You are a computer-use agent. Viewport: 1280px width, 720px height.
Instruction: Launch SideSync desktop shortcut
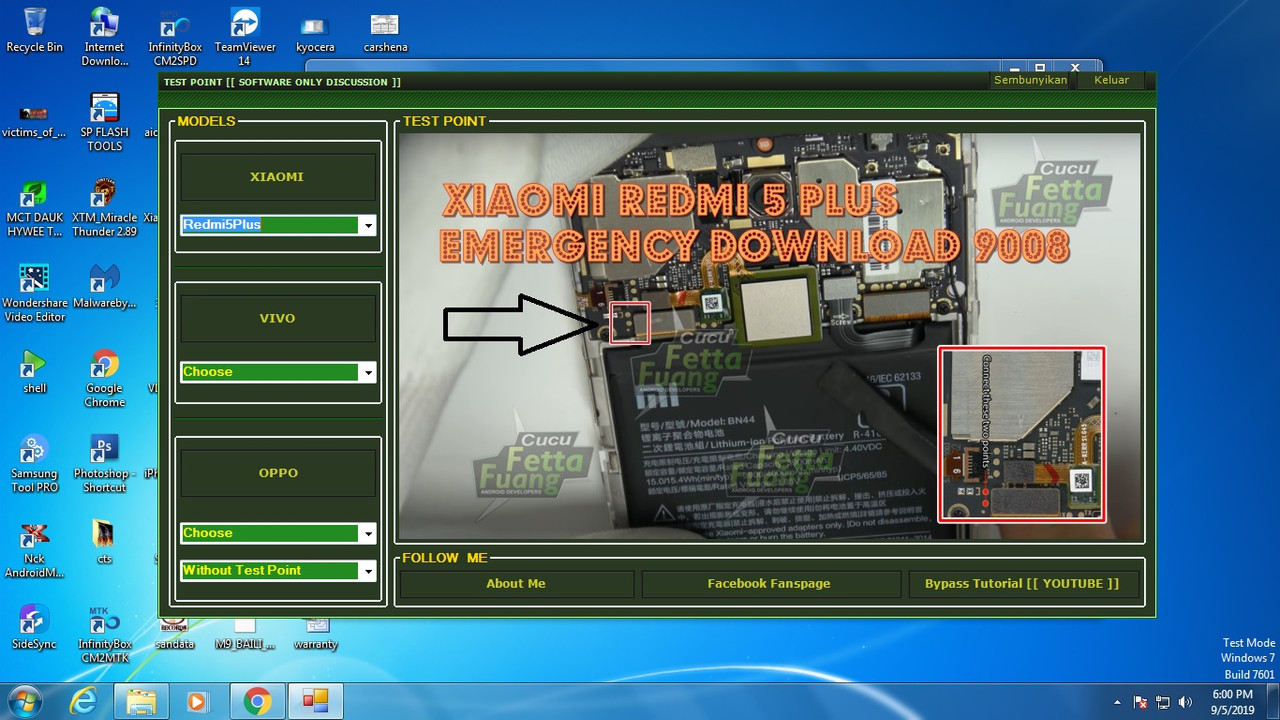[x=34, y=627]
